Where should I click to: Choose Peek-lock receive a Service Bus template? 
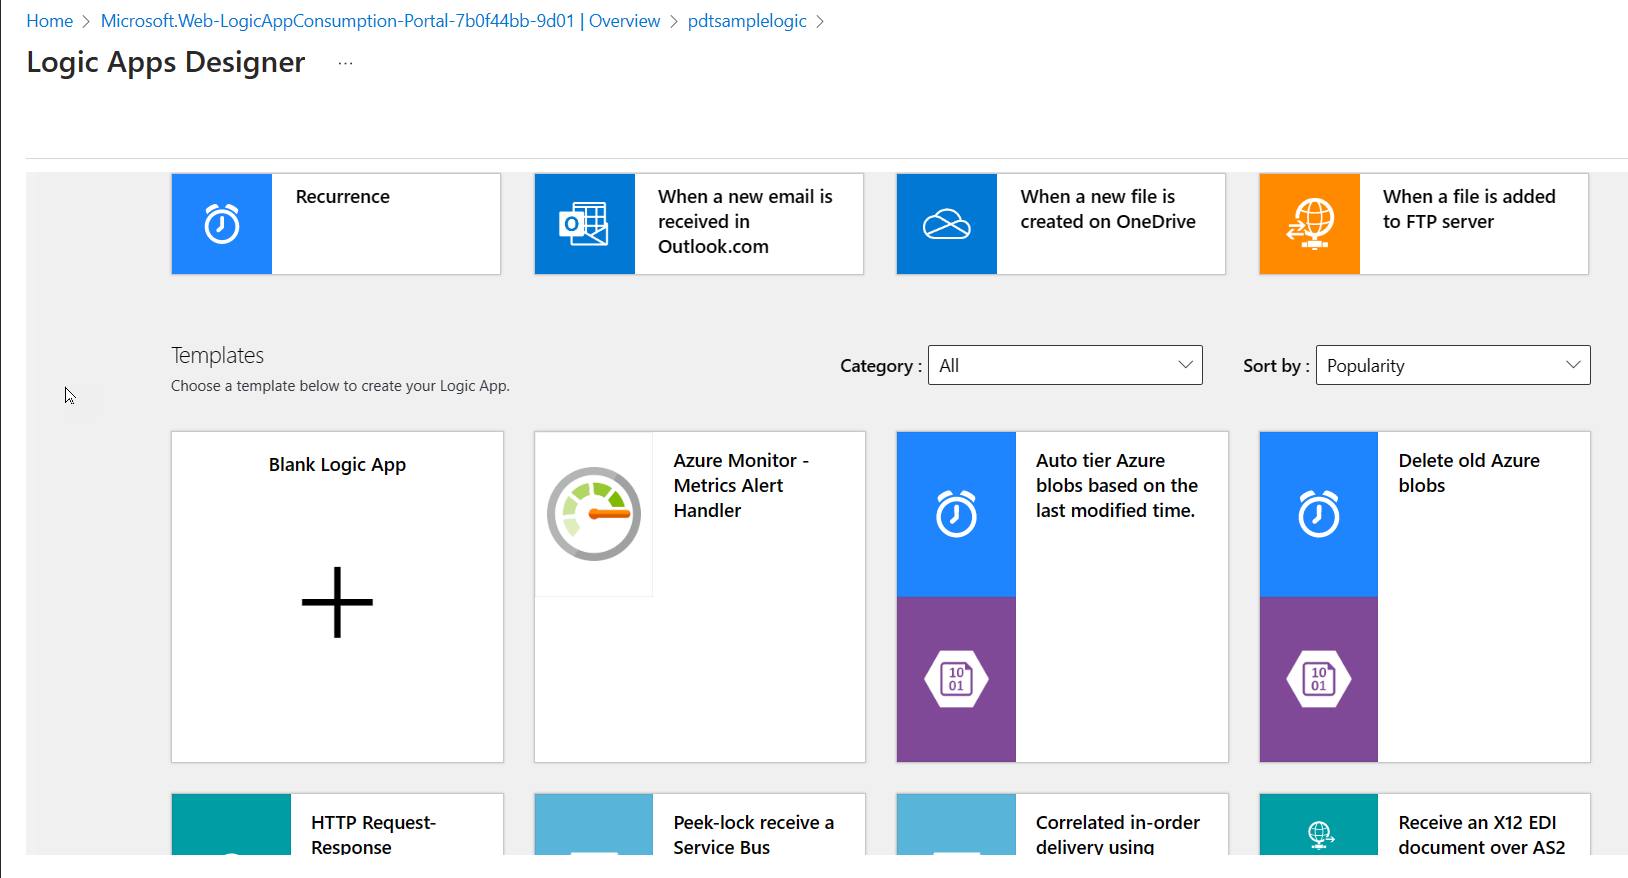(x=753, y=833)
